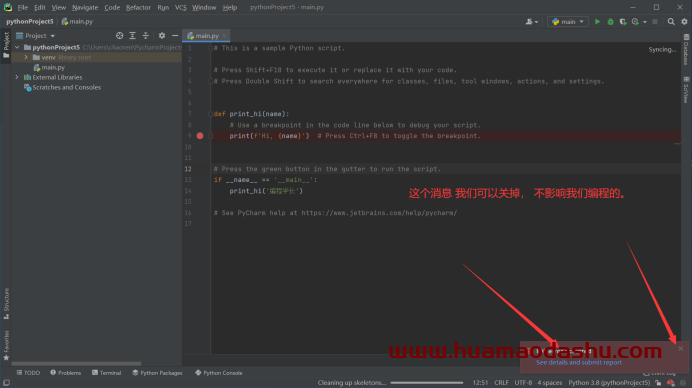Open the Python Packages tool window
Screen dimensions: 692x388
[x=157, y=373]
